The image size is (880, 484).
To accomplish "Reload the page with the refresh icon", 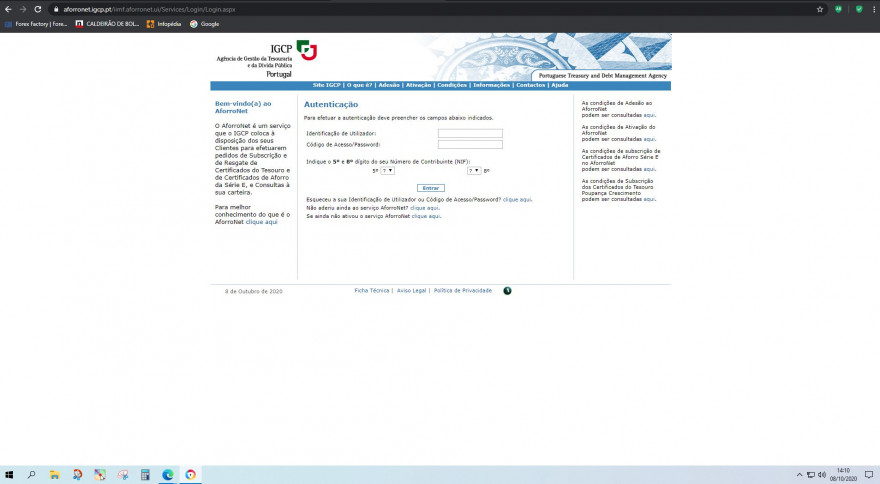I will [x=38, y=9].
